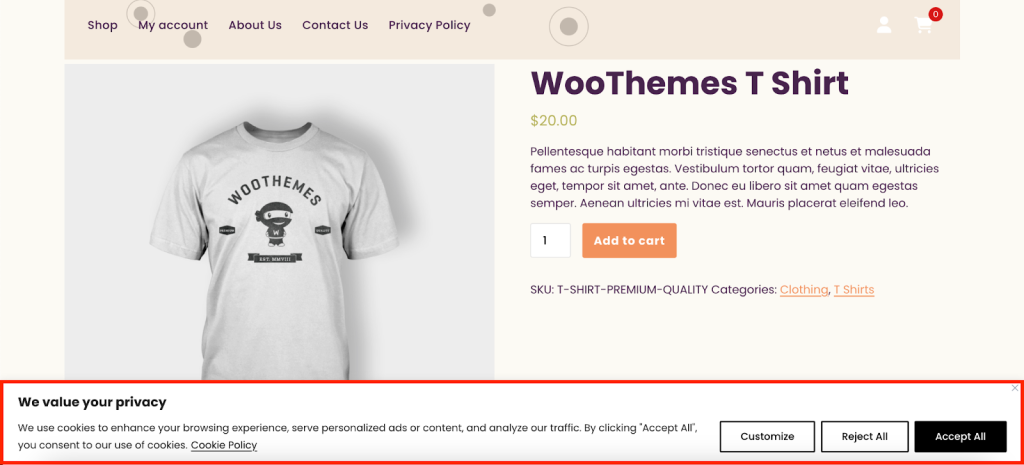Viewport: 1024px width, 465px height.
Task: Navigate to About Us page
Action: tap(255, 25)
